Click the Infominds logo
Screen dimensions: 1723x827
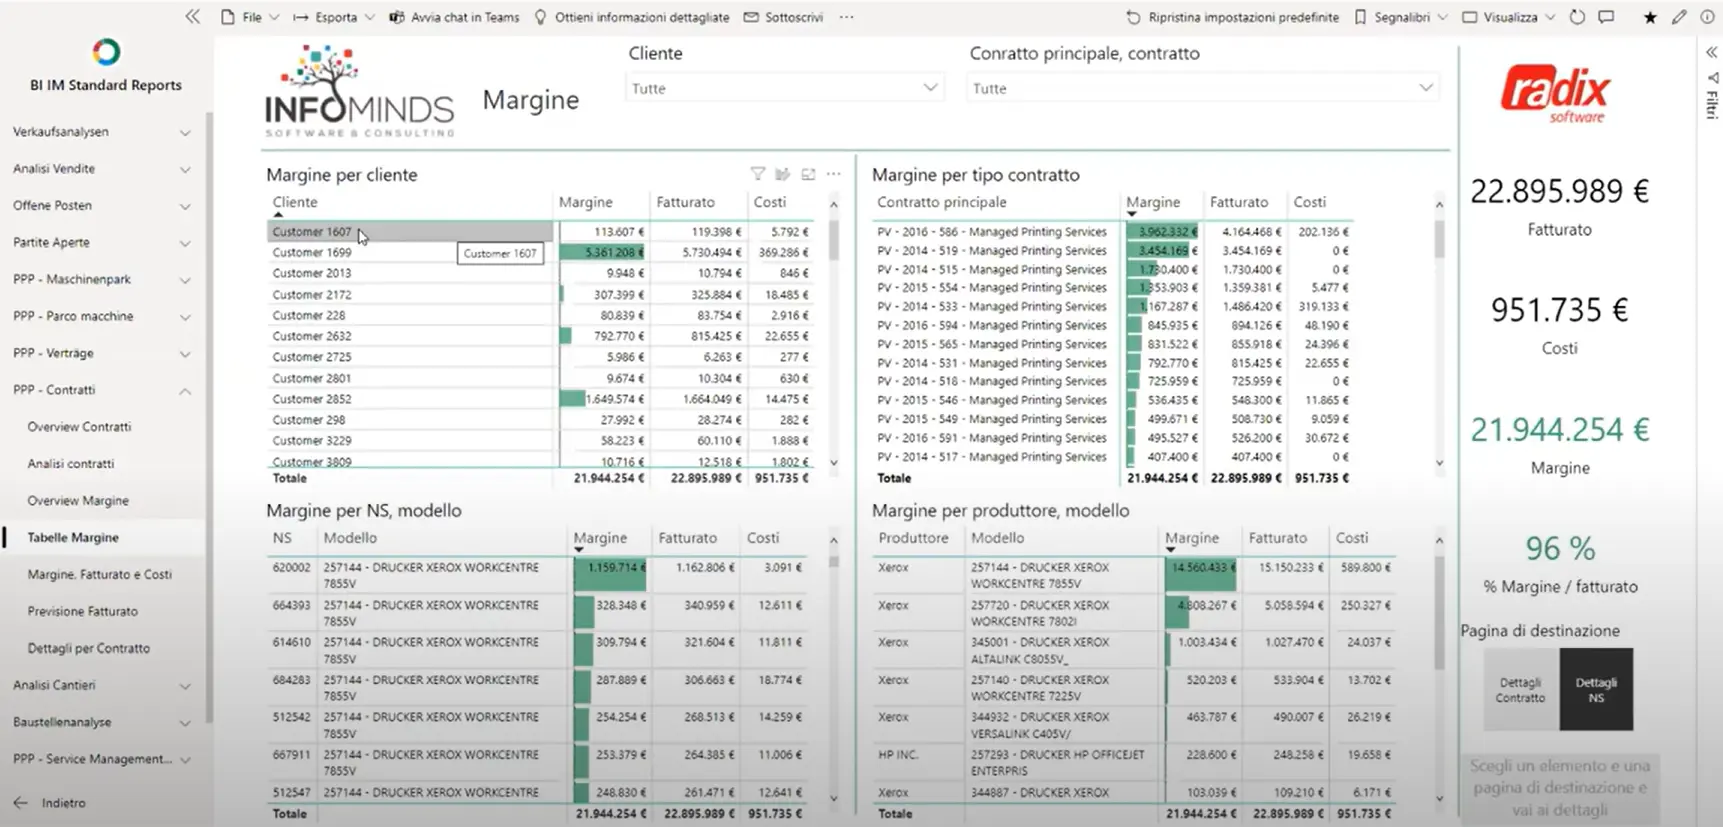[x=359, y=91]
